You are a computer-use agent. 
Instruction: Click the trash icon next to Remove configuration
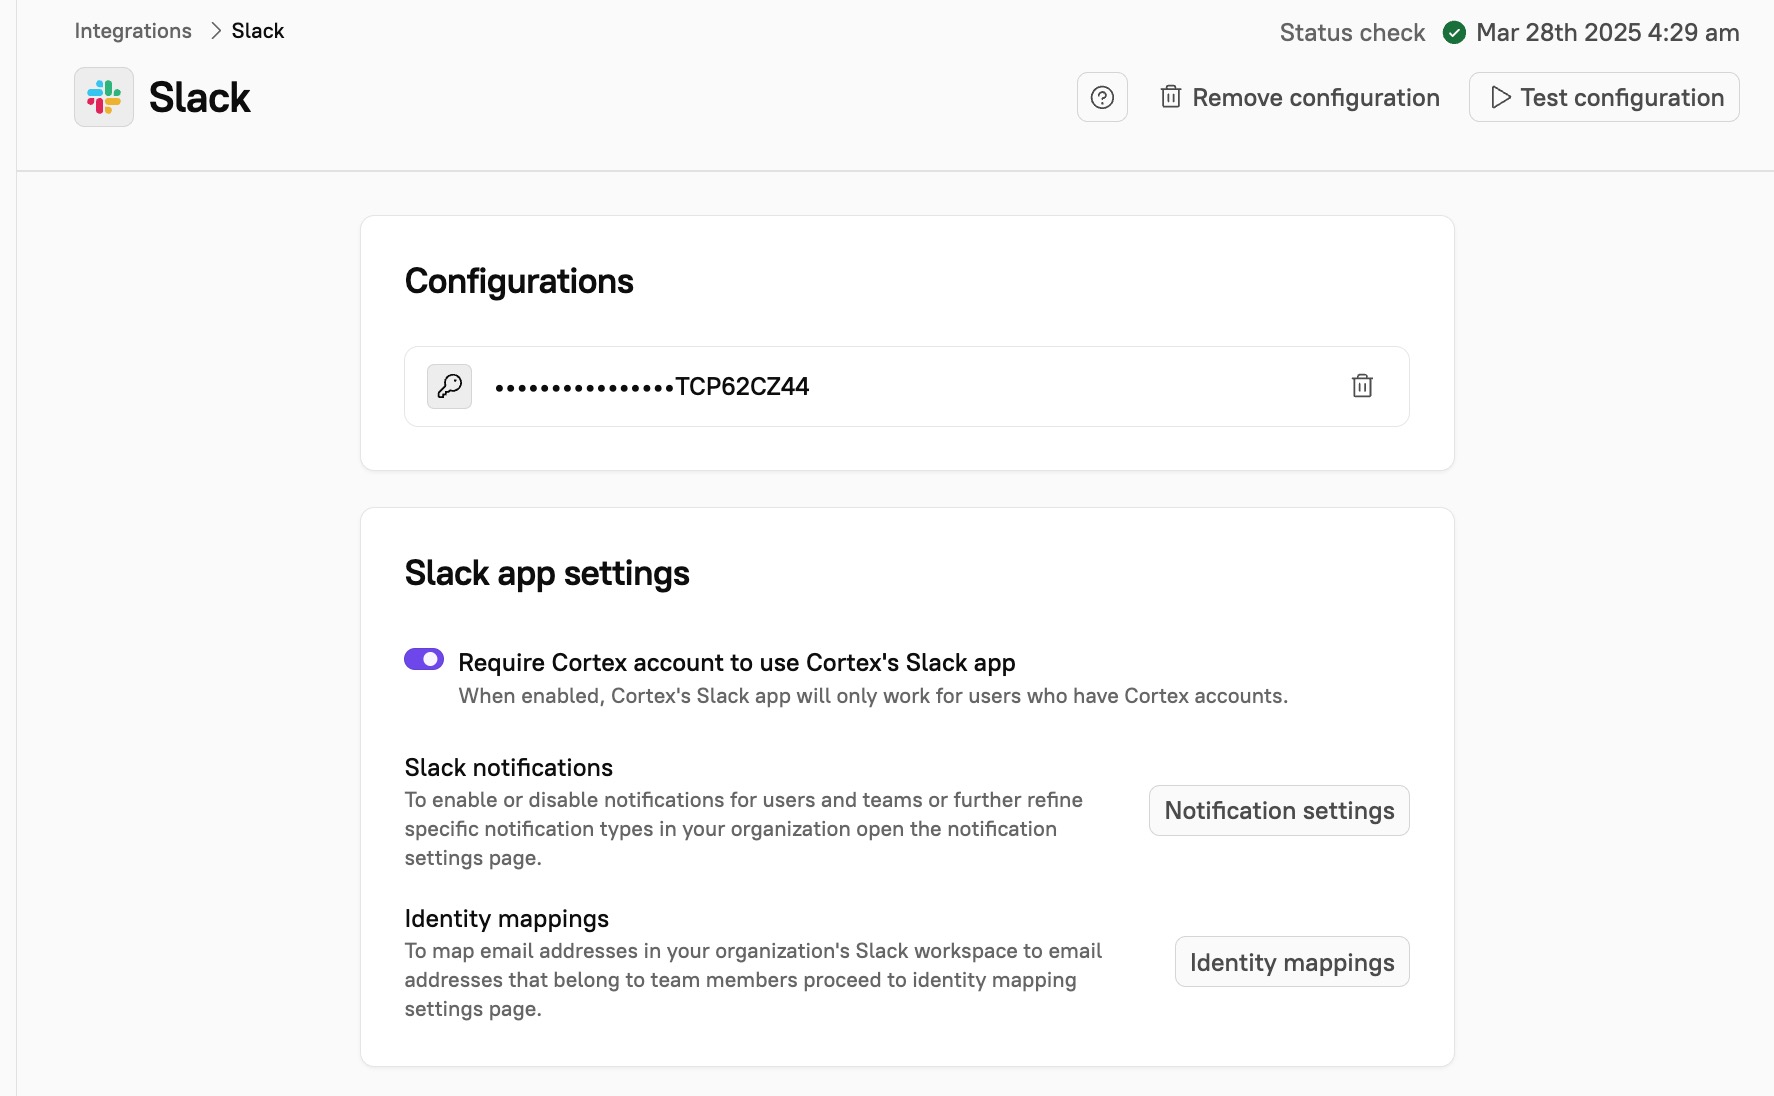(1171, 97)
